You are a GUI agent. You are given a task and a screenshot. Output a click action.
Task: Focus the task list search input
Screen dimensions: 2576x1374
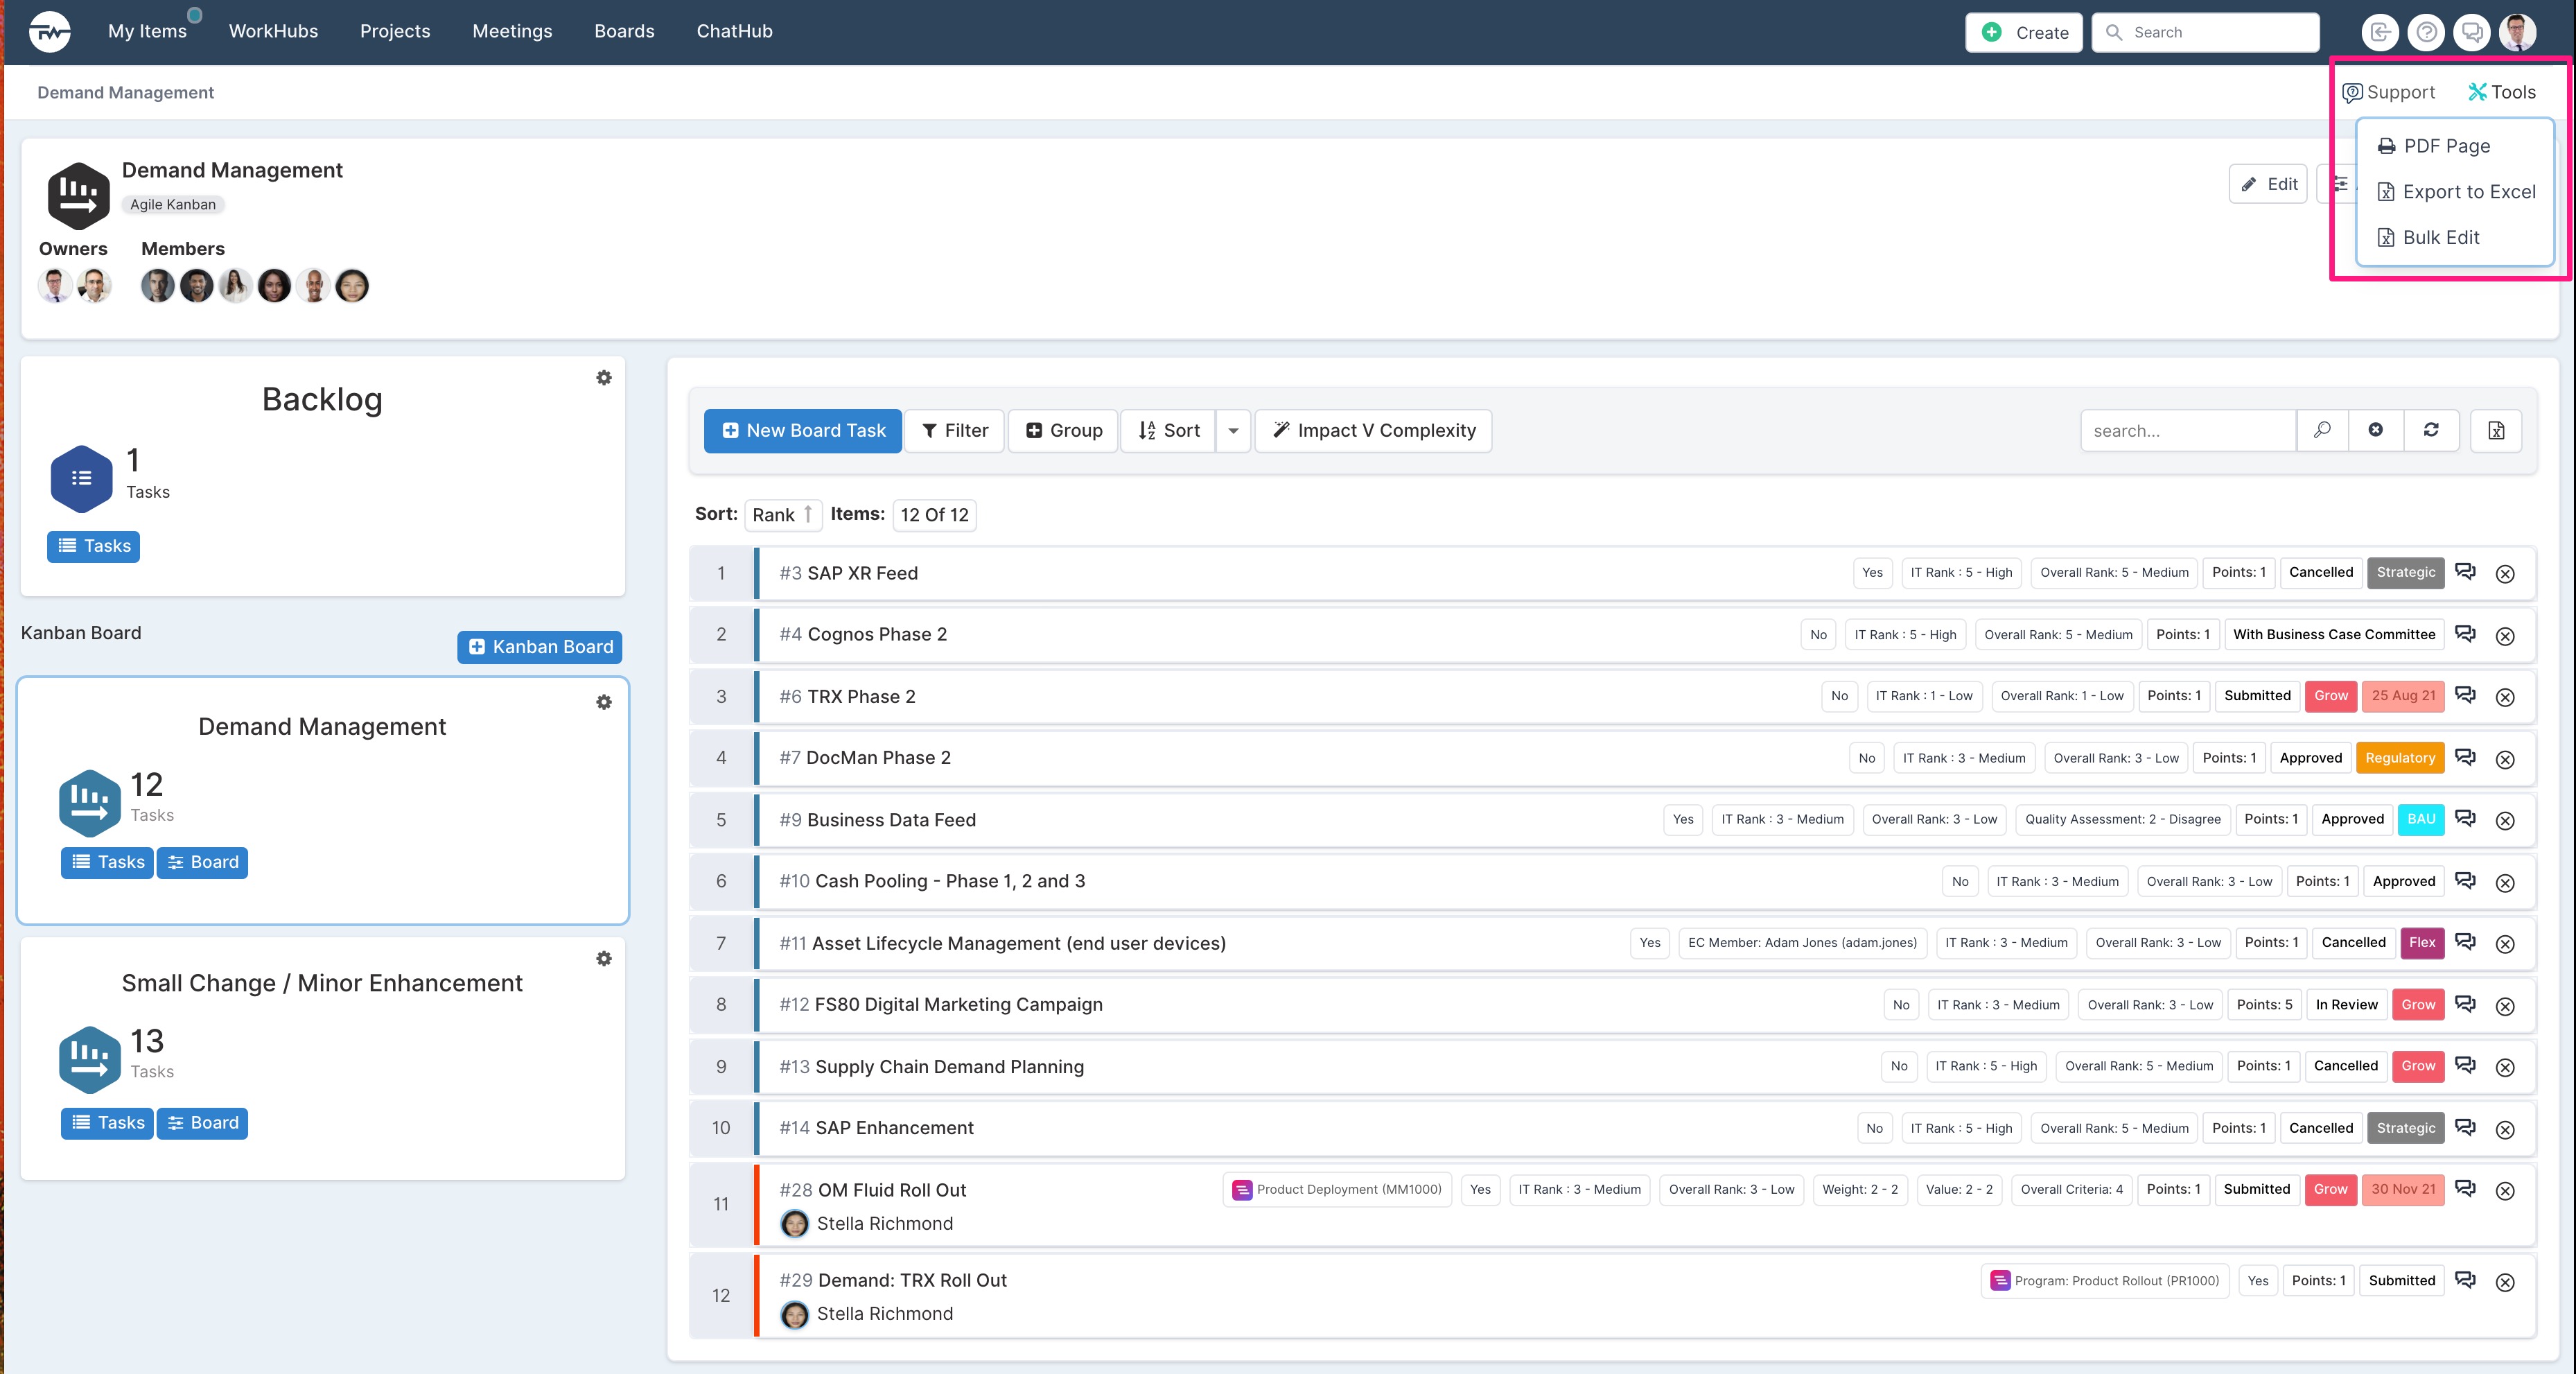2188,430
